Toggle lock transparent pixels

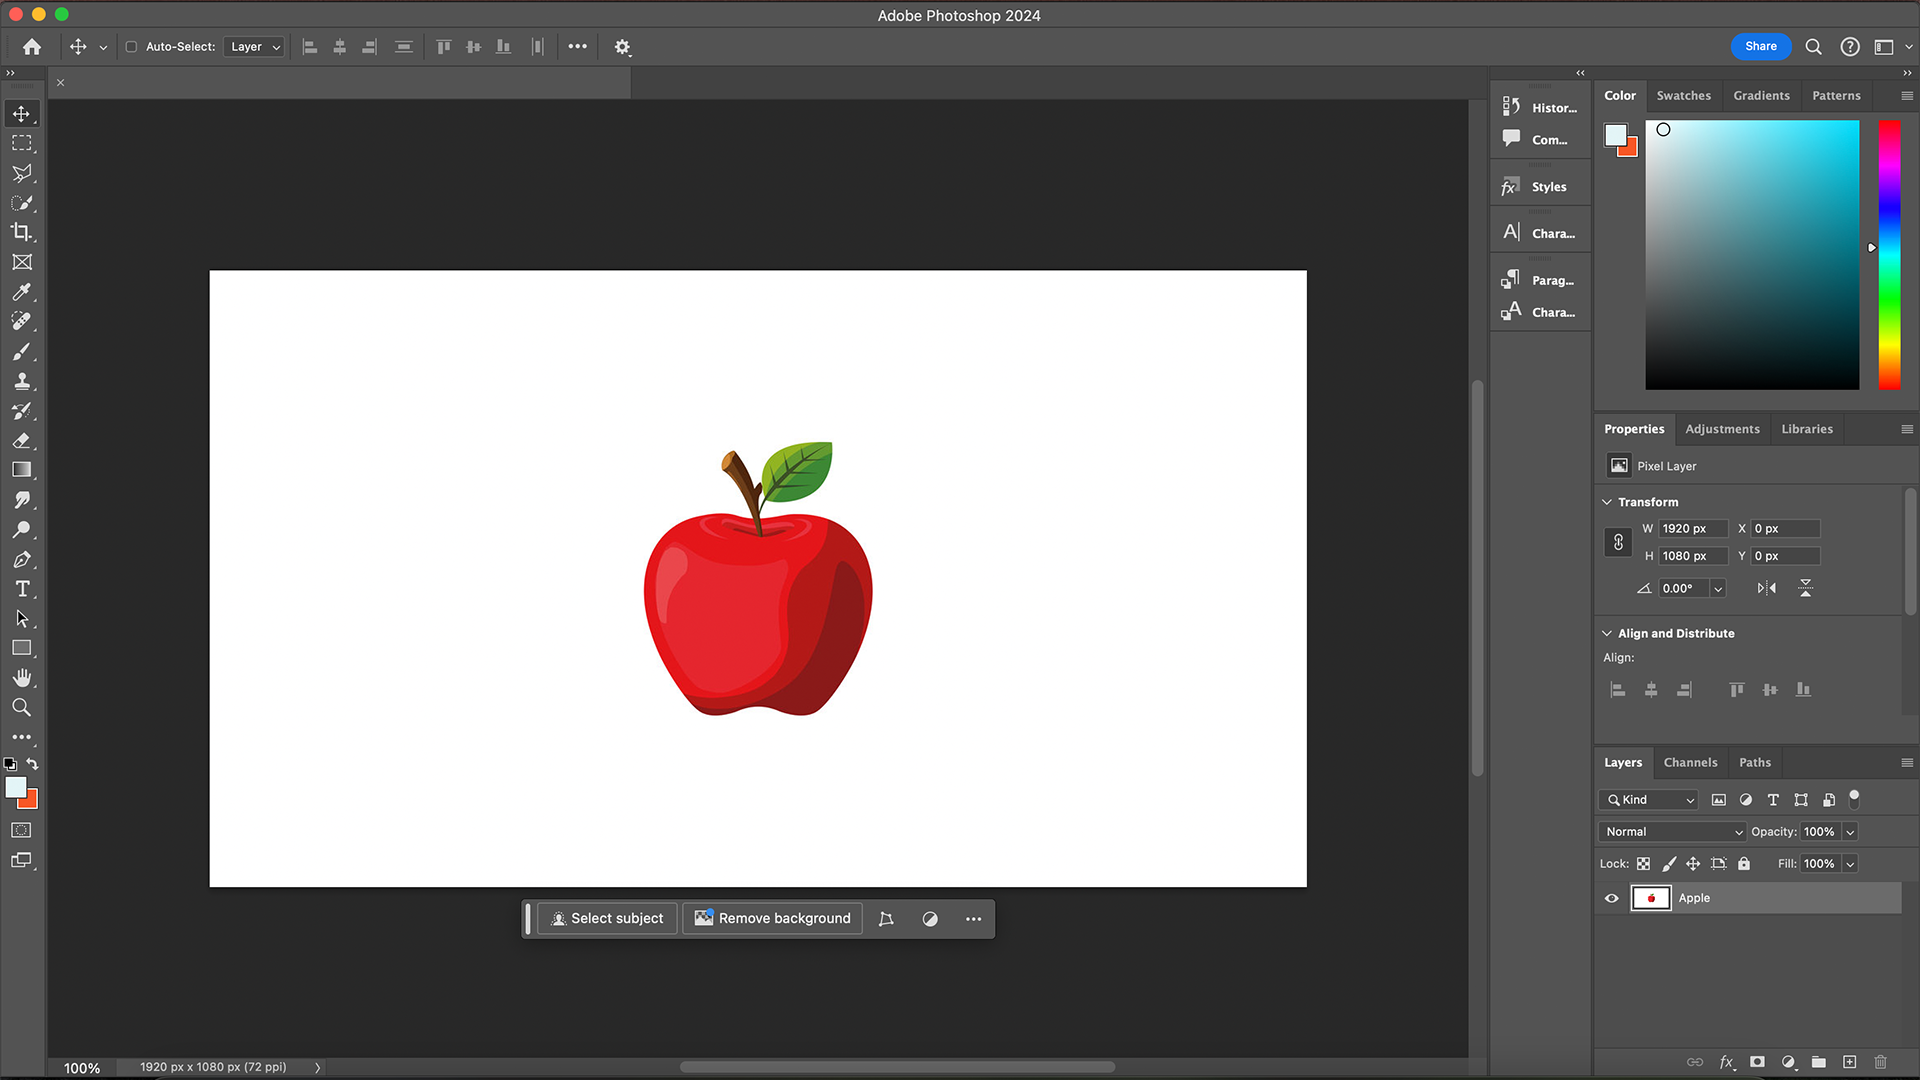pyautogui.click(x=1643, y=864)
